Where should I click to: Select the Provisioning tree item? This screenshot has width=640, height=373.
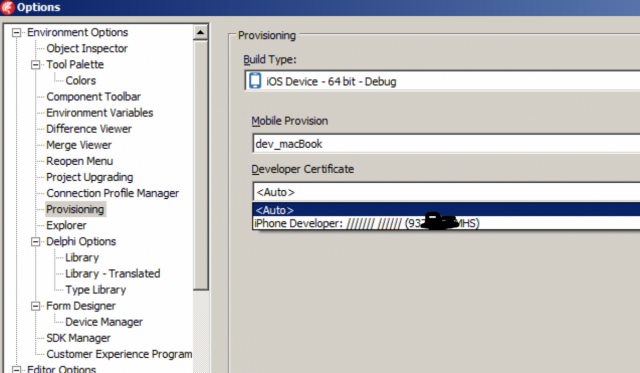75,209
